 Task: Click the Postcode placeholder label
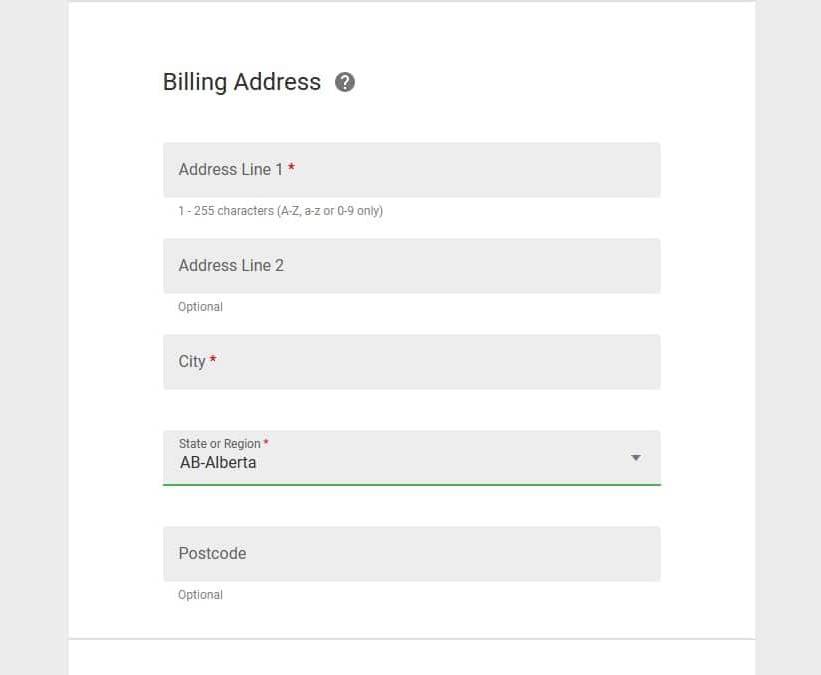(212, 554)
